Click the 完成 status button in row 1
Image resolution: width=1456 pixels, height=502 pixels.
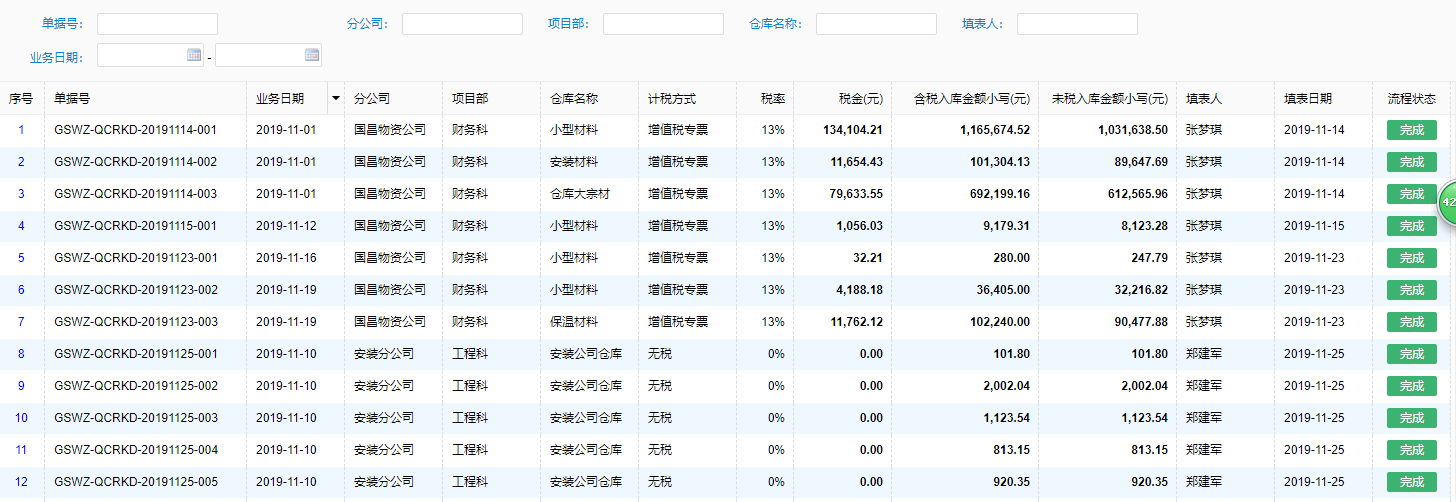pyautogui.click(x=1411, y=130)
